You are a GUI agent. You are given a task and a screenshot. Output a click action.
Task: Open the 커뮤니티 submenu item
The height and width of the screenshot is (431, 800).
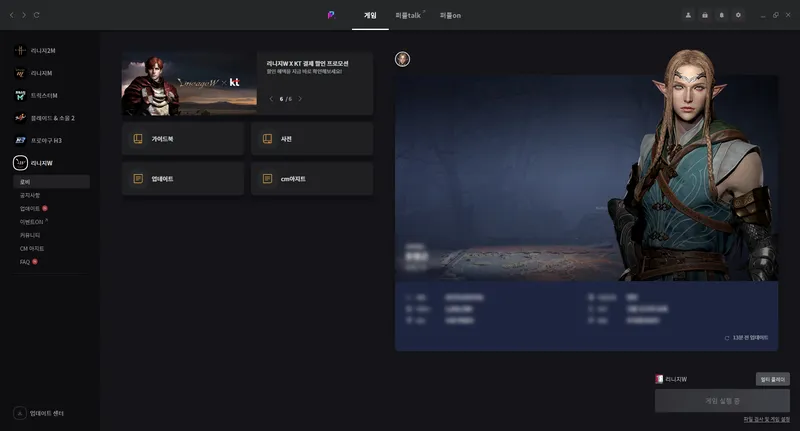[30, 235]
